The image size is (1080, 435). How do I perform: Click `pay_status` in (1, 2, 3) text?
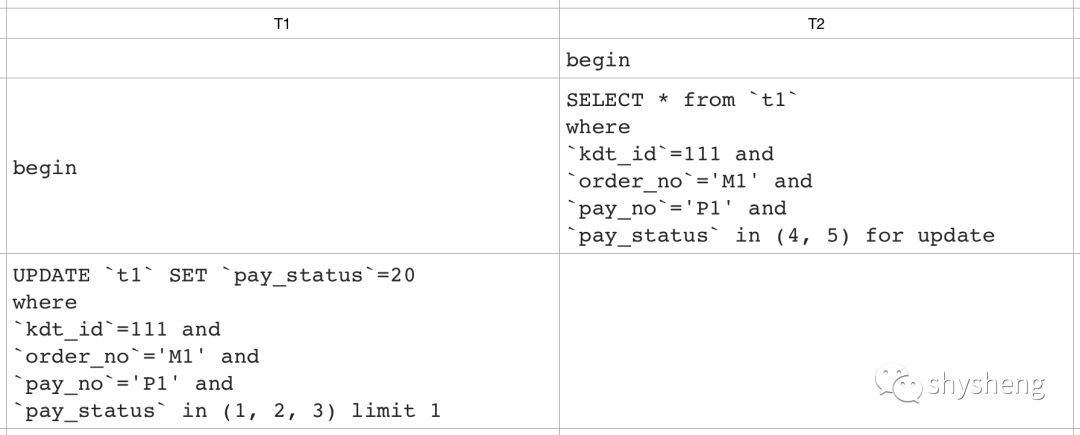[176, 411]
